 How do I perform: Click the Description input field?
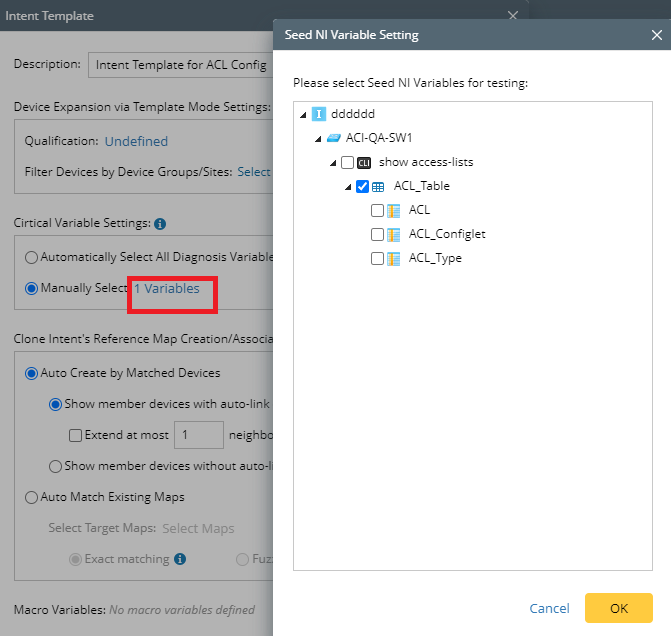[x=181, y=65]
